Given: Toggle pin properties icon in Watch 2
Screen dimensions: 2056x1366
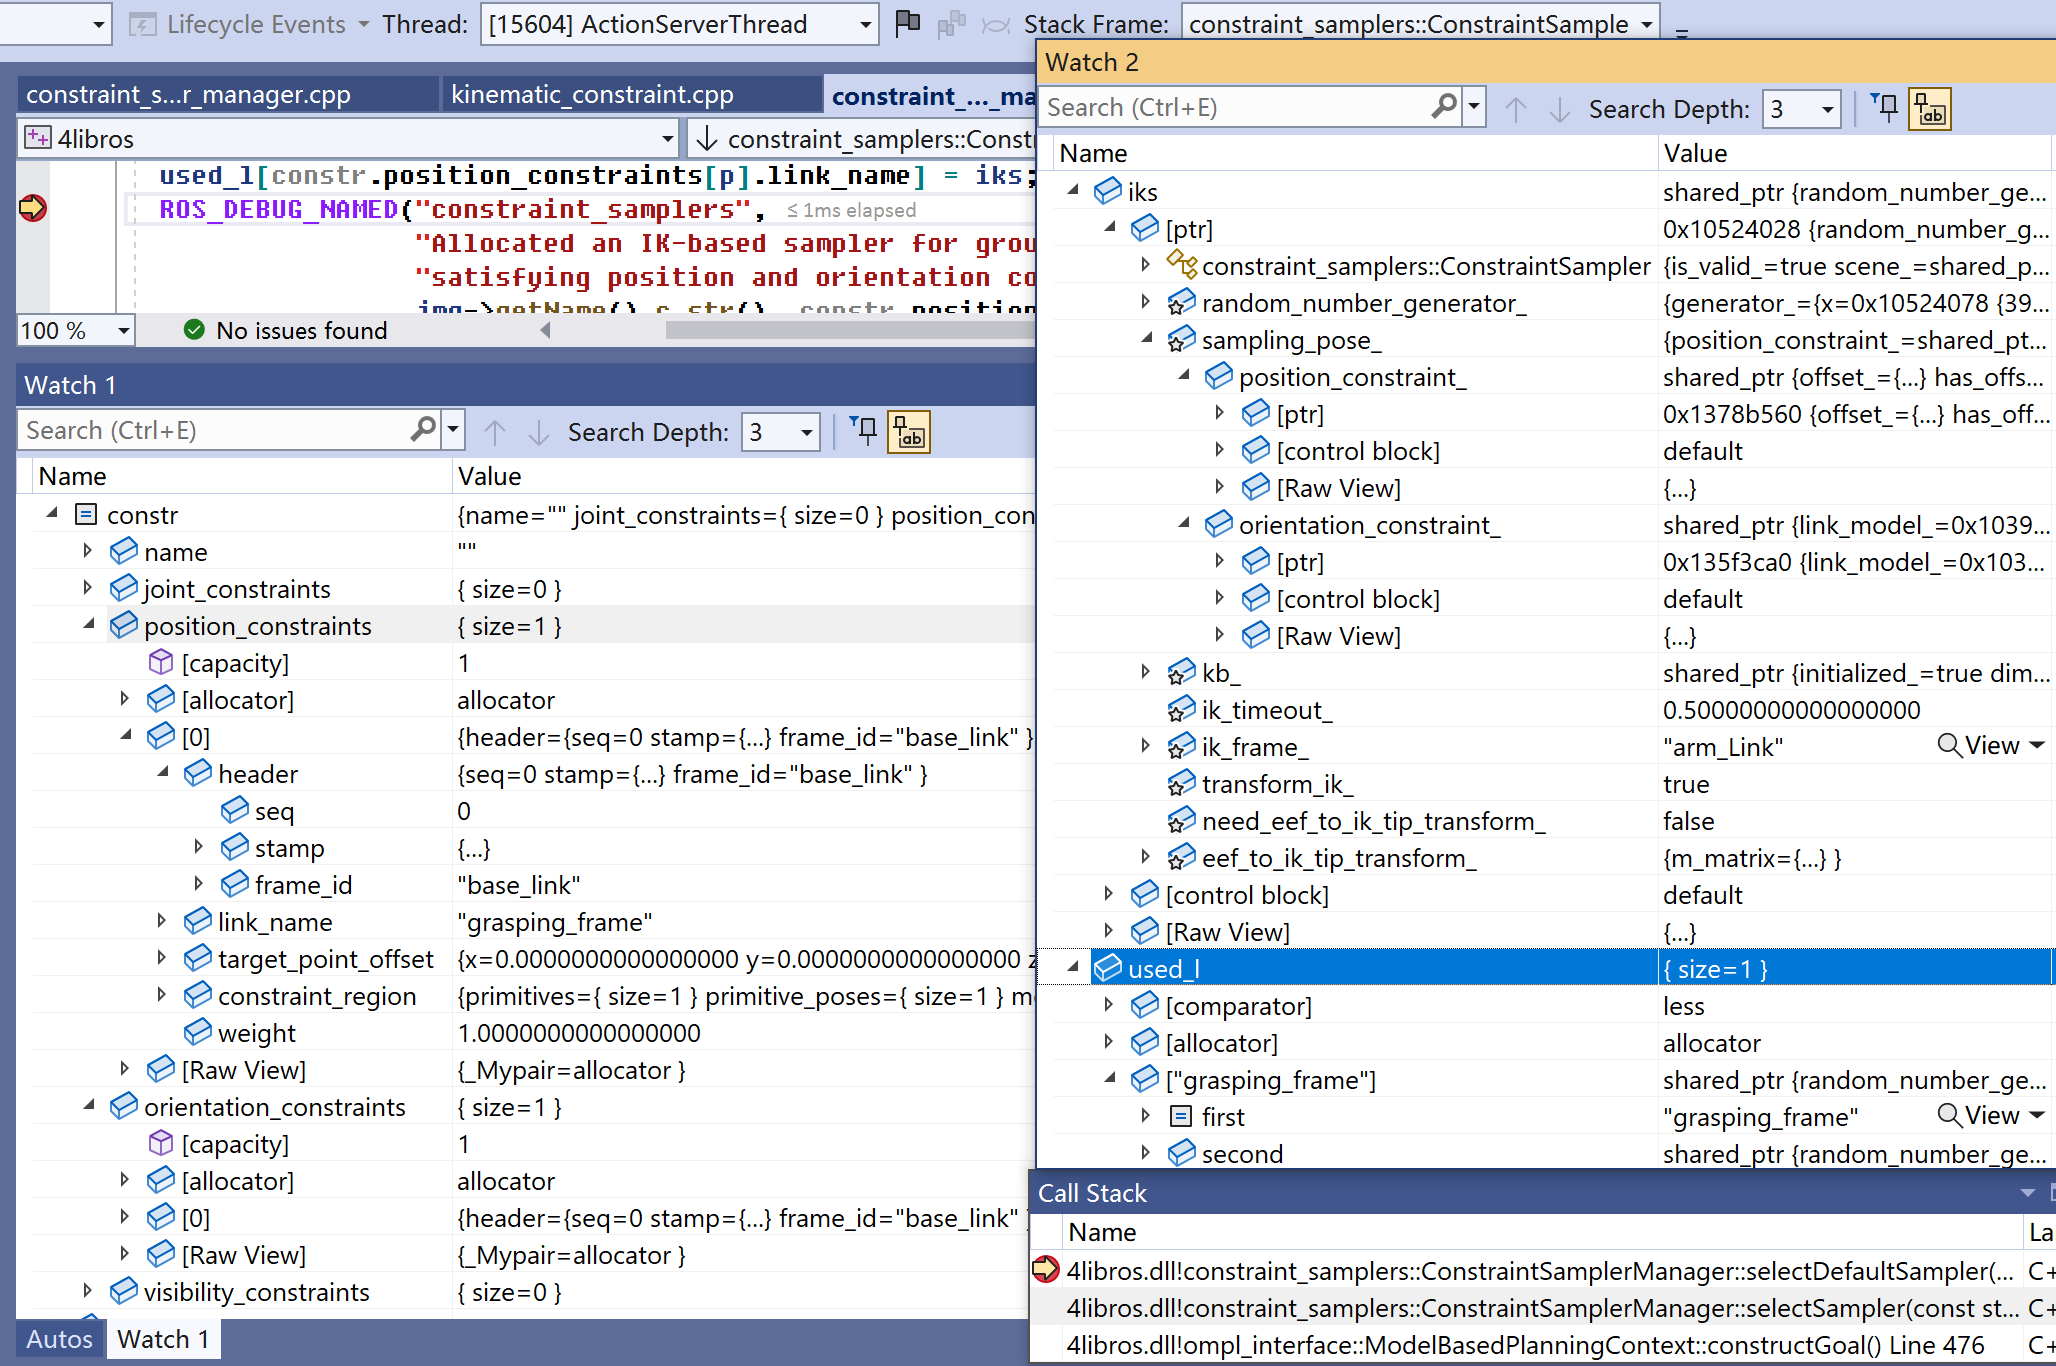Looking at the screenshot, I should click(x=1885, y=108).
